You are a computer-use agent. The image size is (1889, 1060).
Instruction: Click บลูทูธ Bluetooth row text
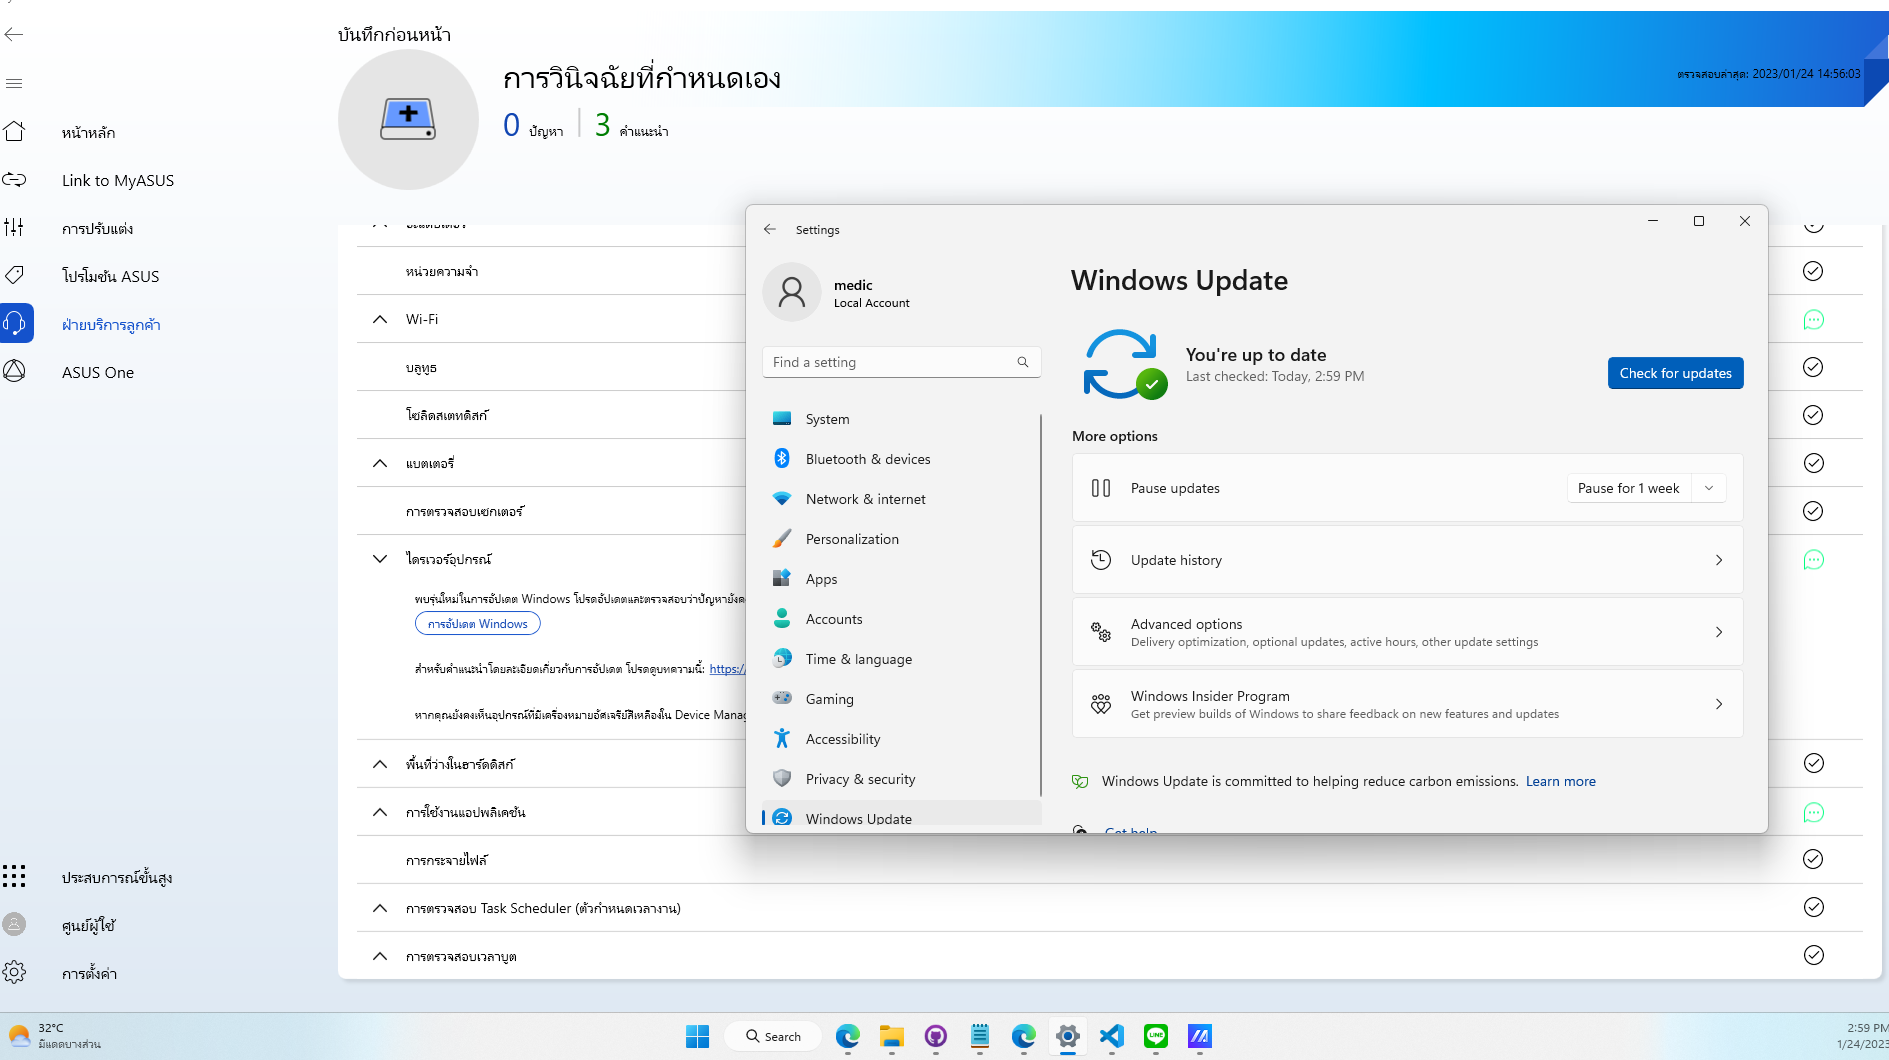(421, 367)
